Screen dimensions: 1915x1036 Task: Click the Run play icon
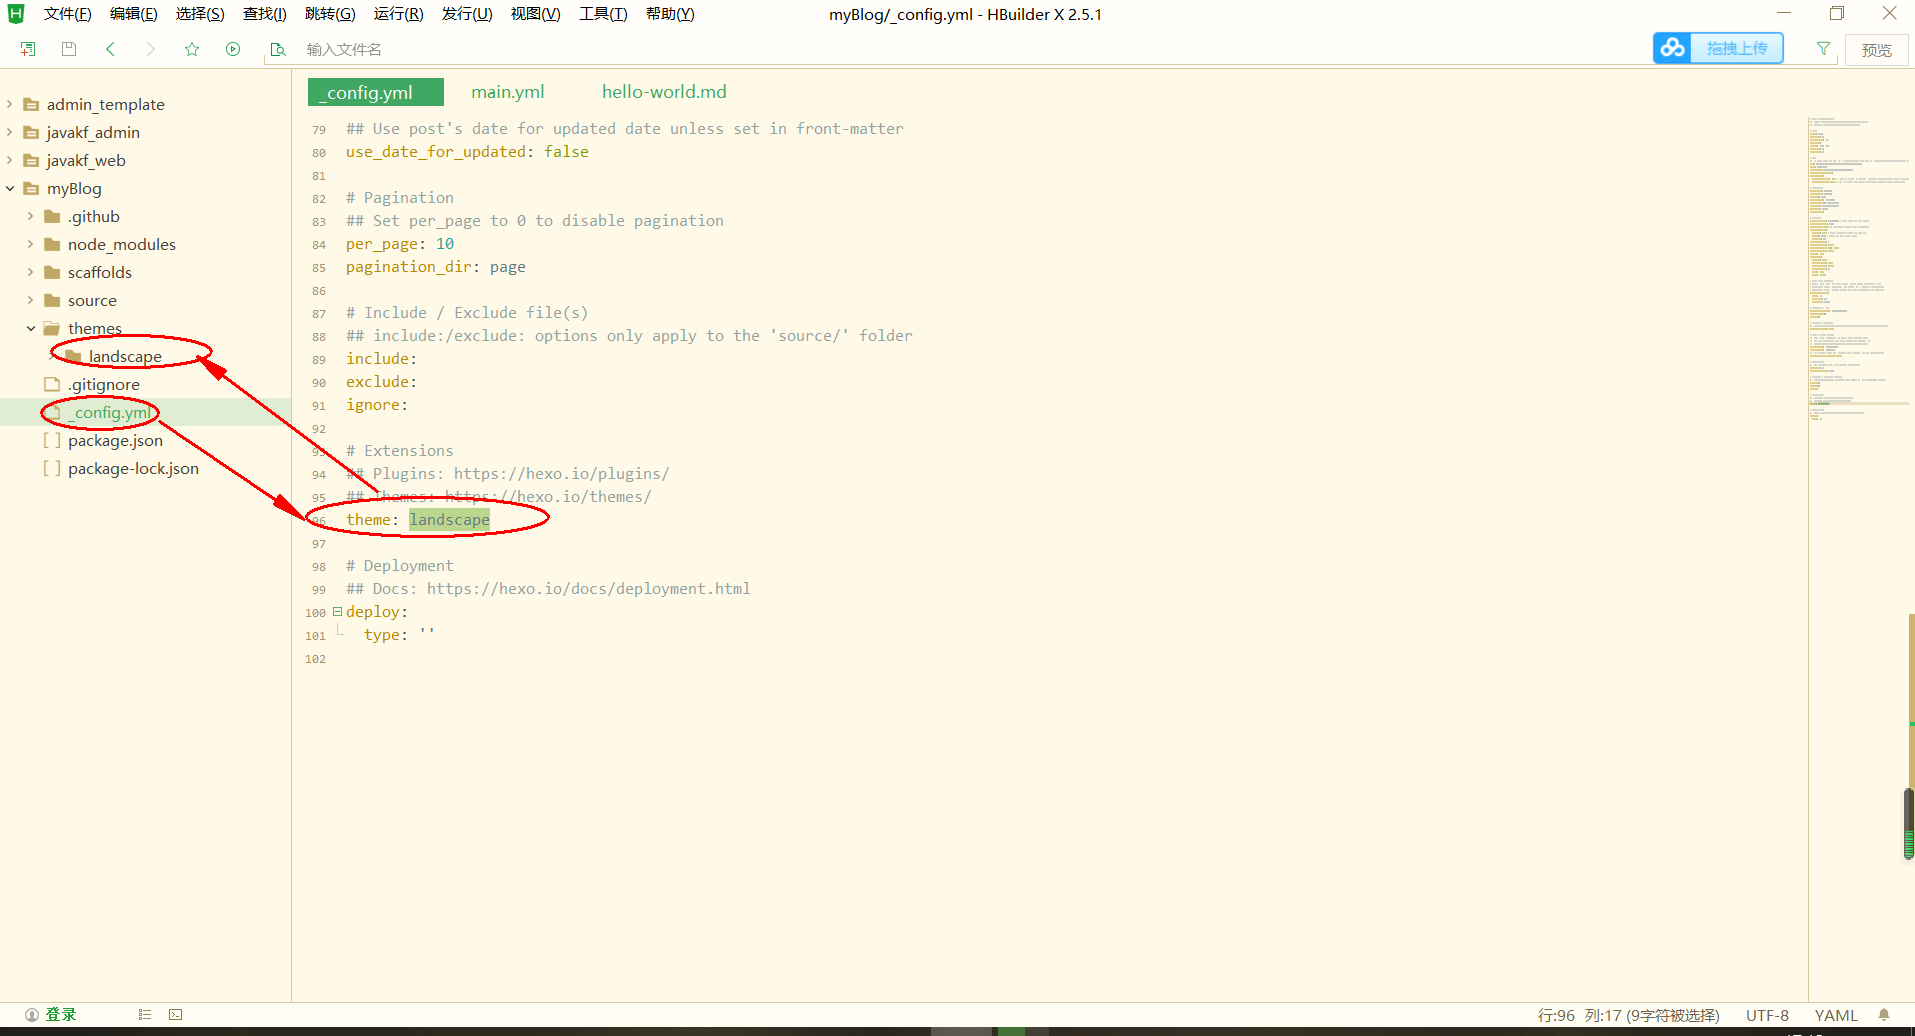(233, 49)
